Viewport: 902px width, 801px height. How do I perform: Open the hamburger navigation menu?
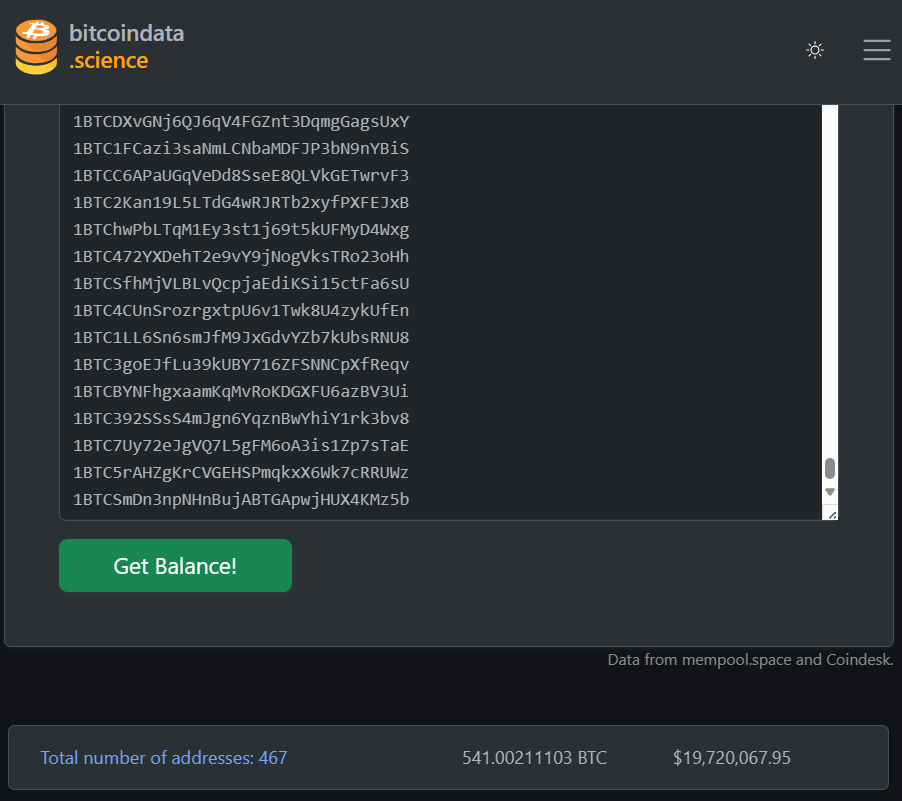[877, 50]
